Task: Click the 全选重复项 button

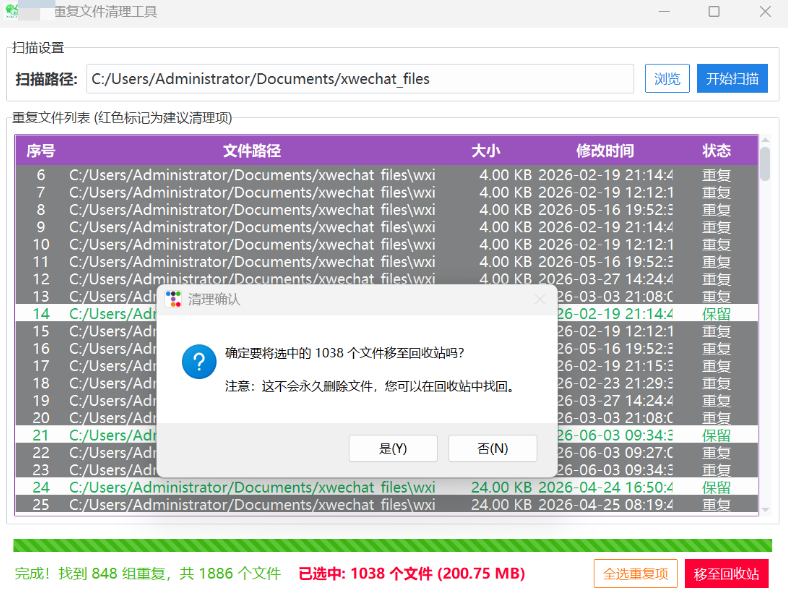Action: click(x=635, y=573)
